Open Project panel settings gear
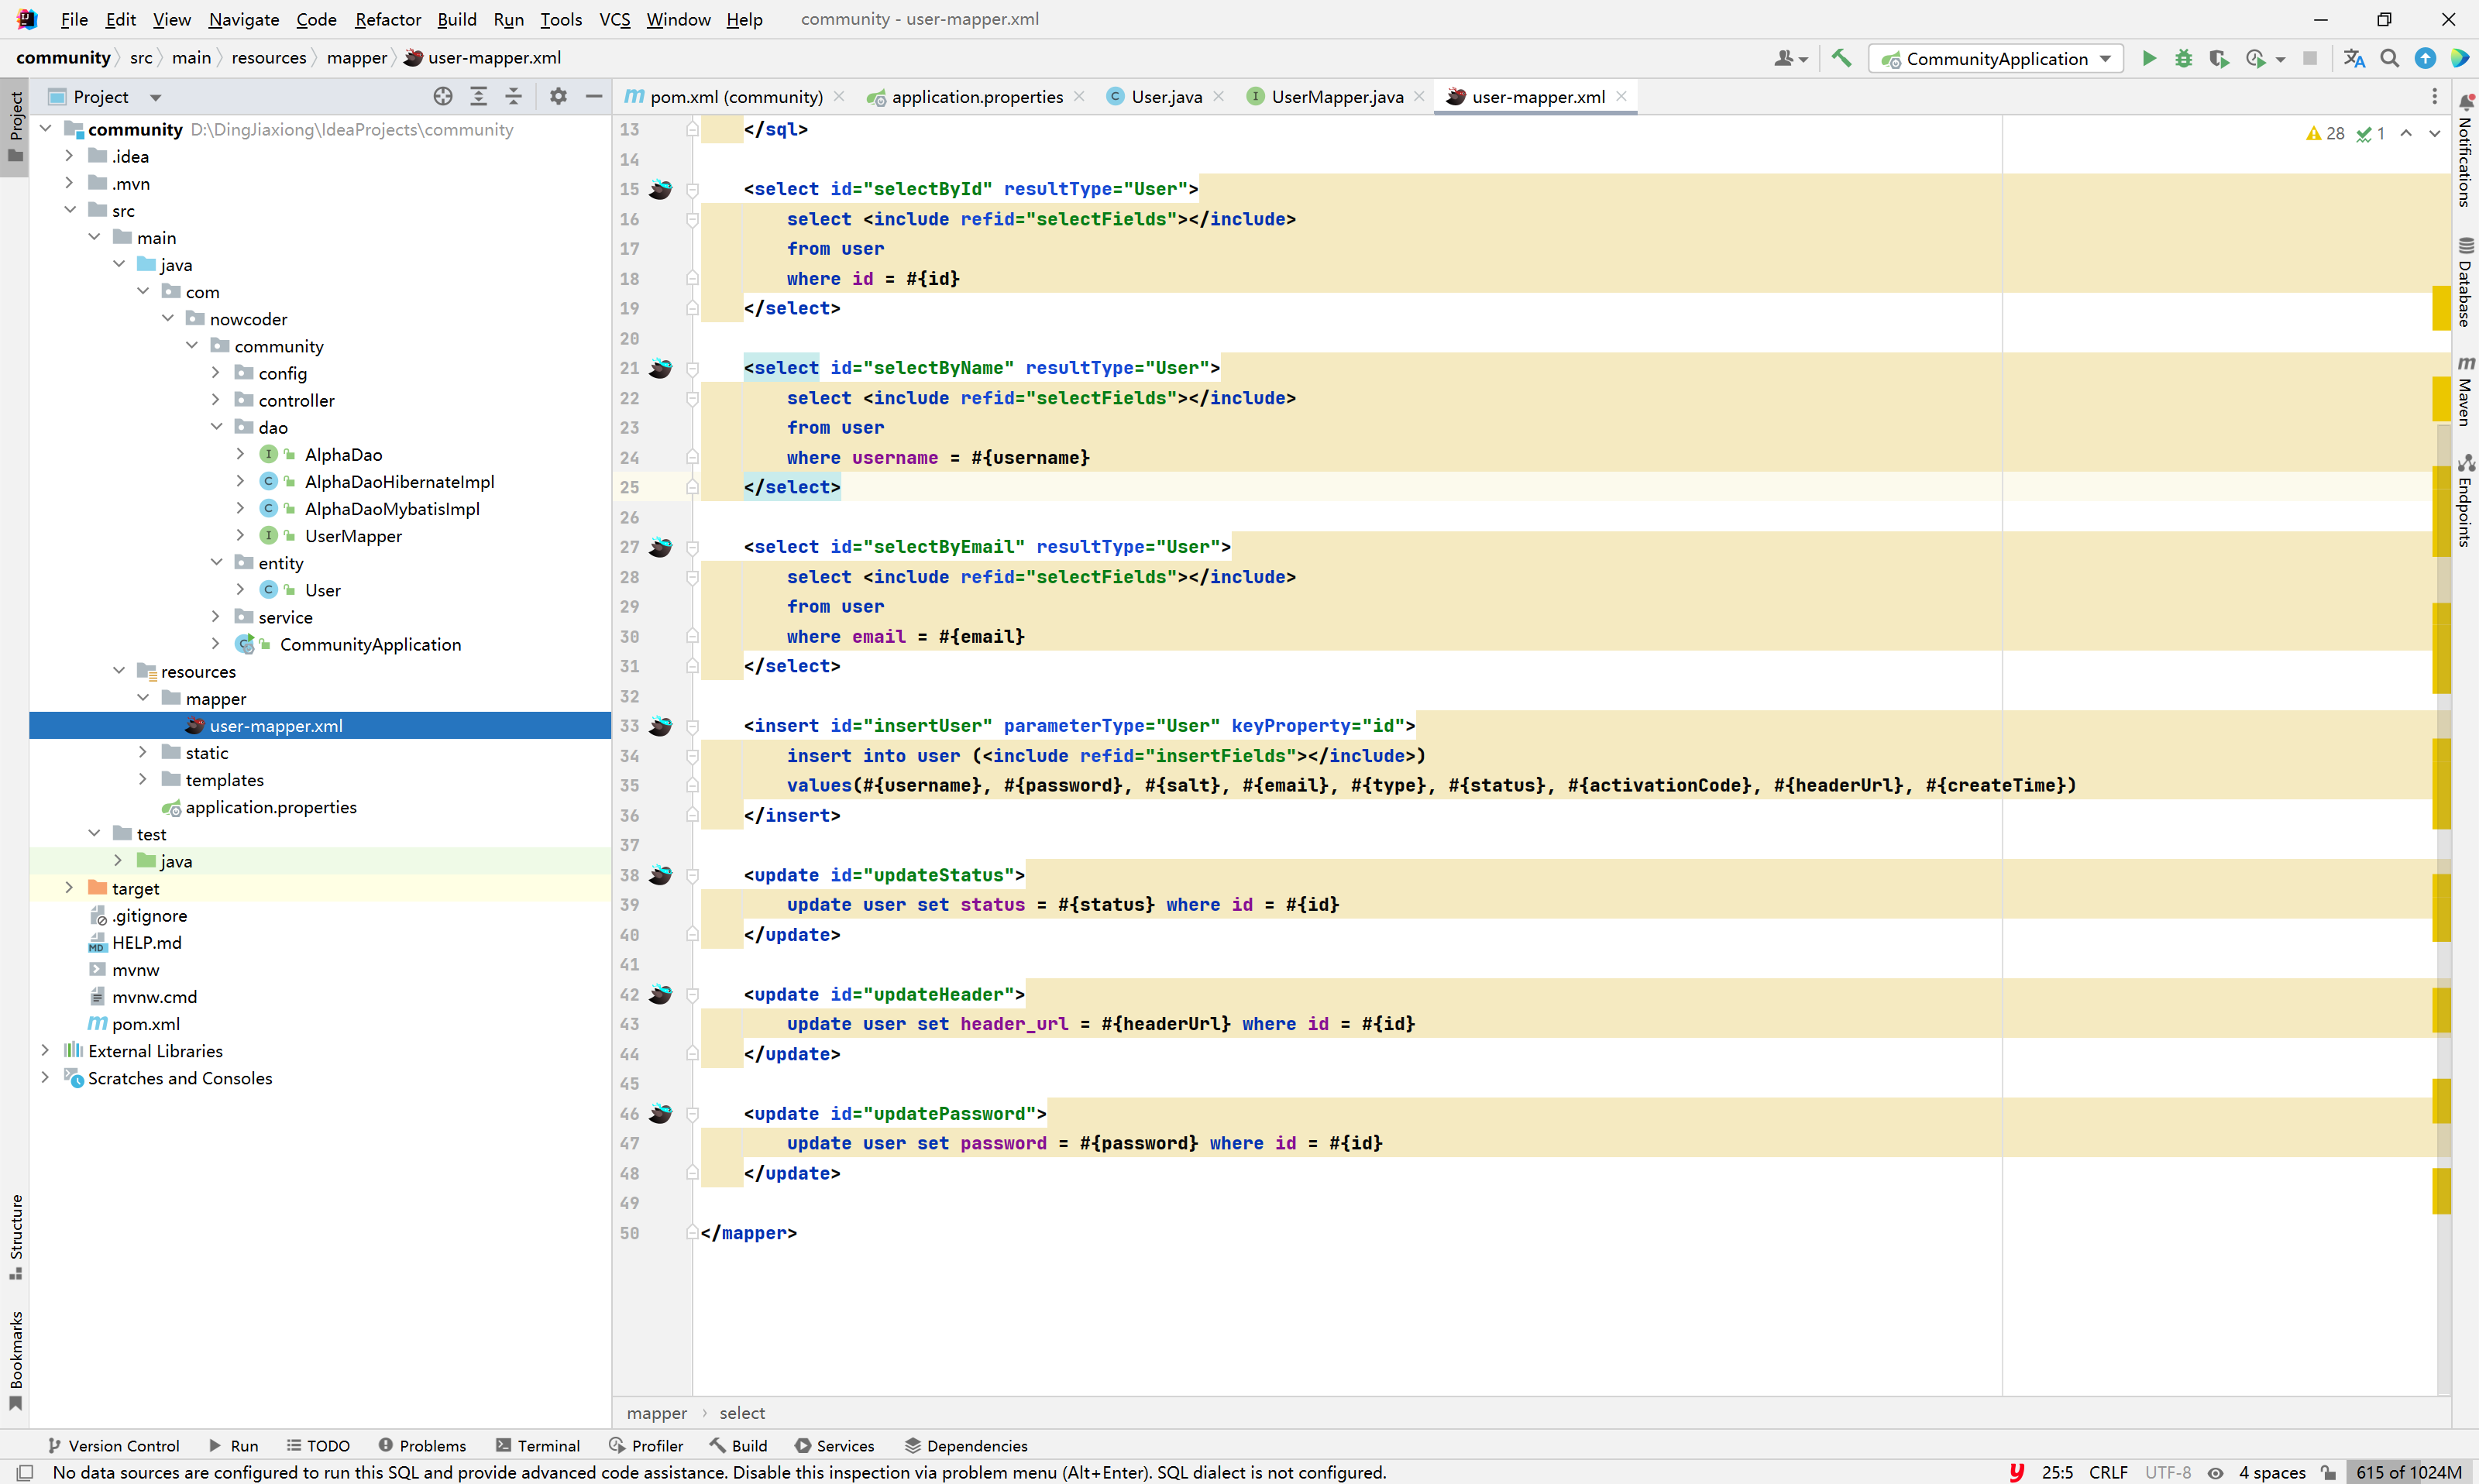Viewport: 2479px width, 1484px height. (x=558, y=96)
